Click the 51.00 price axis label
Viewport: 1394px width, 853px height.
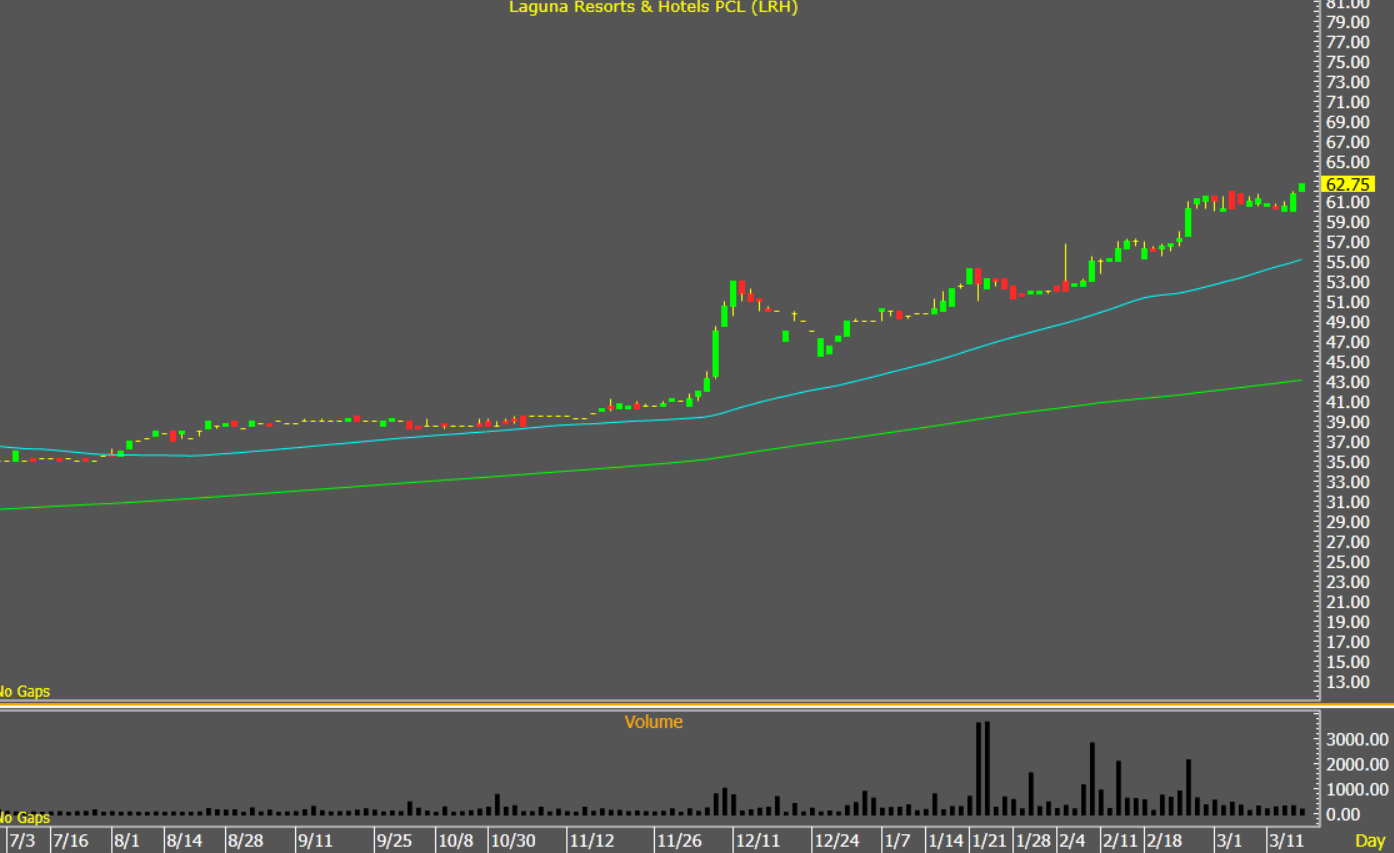(1347, 302)
